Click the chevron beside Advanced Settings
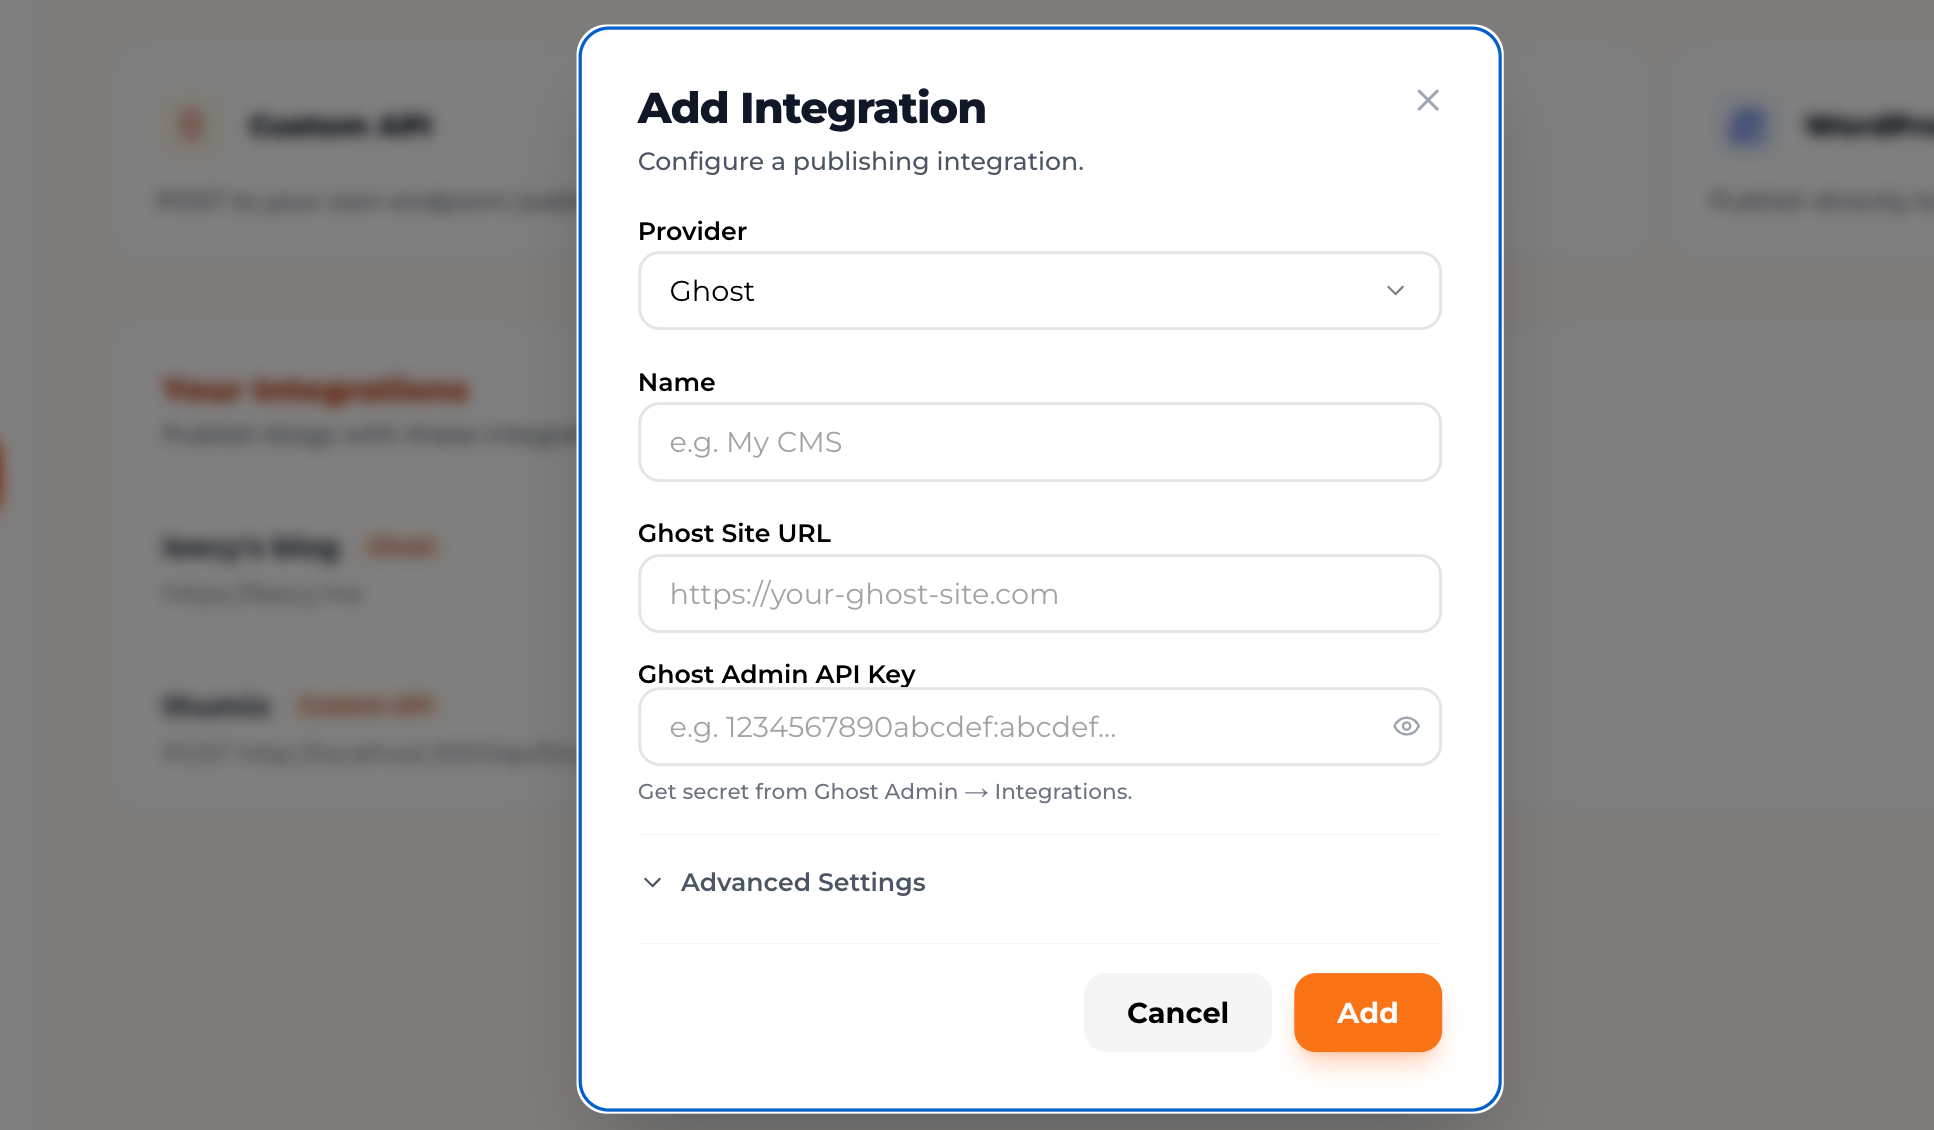The width and height of the screenshot is (1934, 1130). click(653, 882)
